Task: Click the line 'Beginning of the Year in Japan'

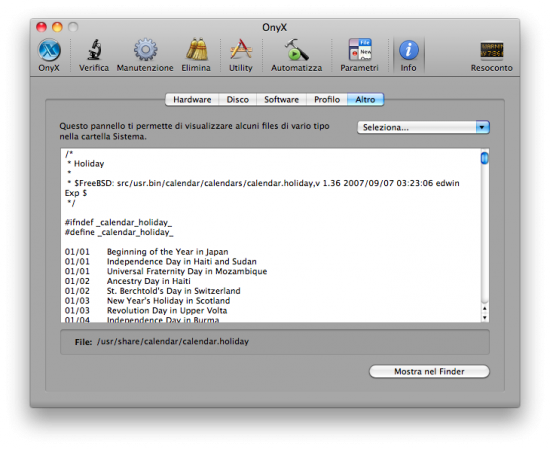Action: [167, 252]
